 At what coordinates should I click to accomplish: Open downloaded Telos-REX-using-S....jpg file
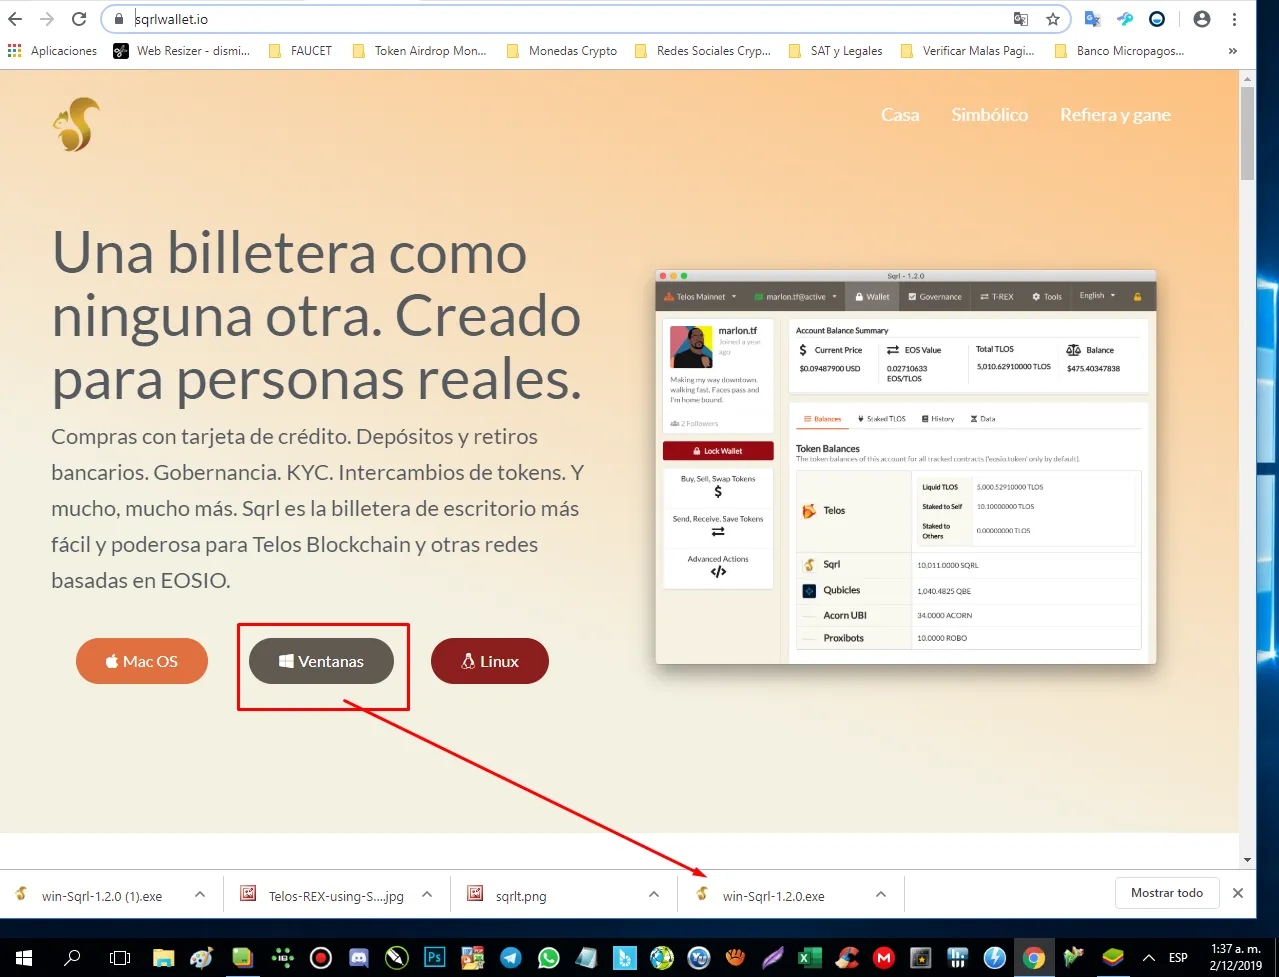[x=322, y=895]
